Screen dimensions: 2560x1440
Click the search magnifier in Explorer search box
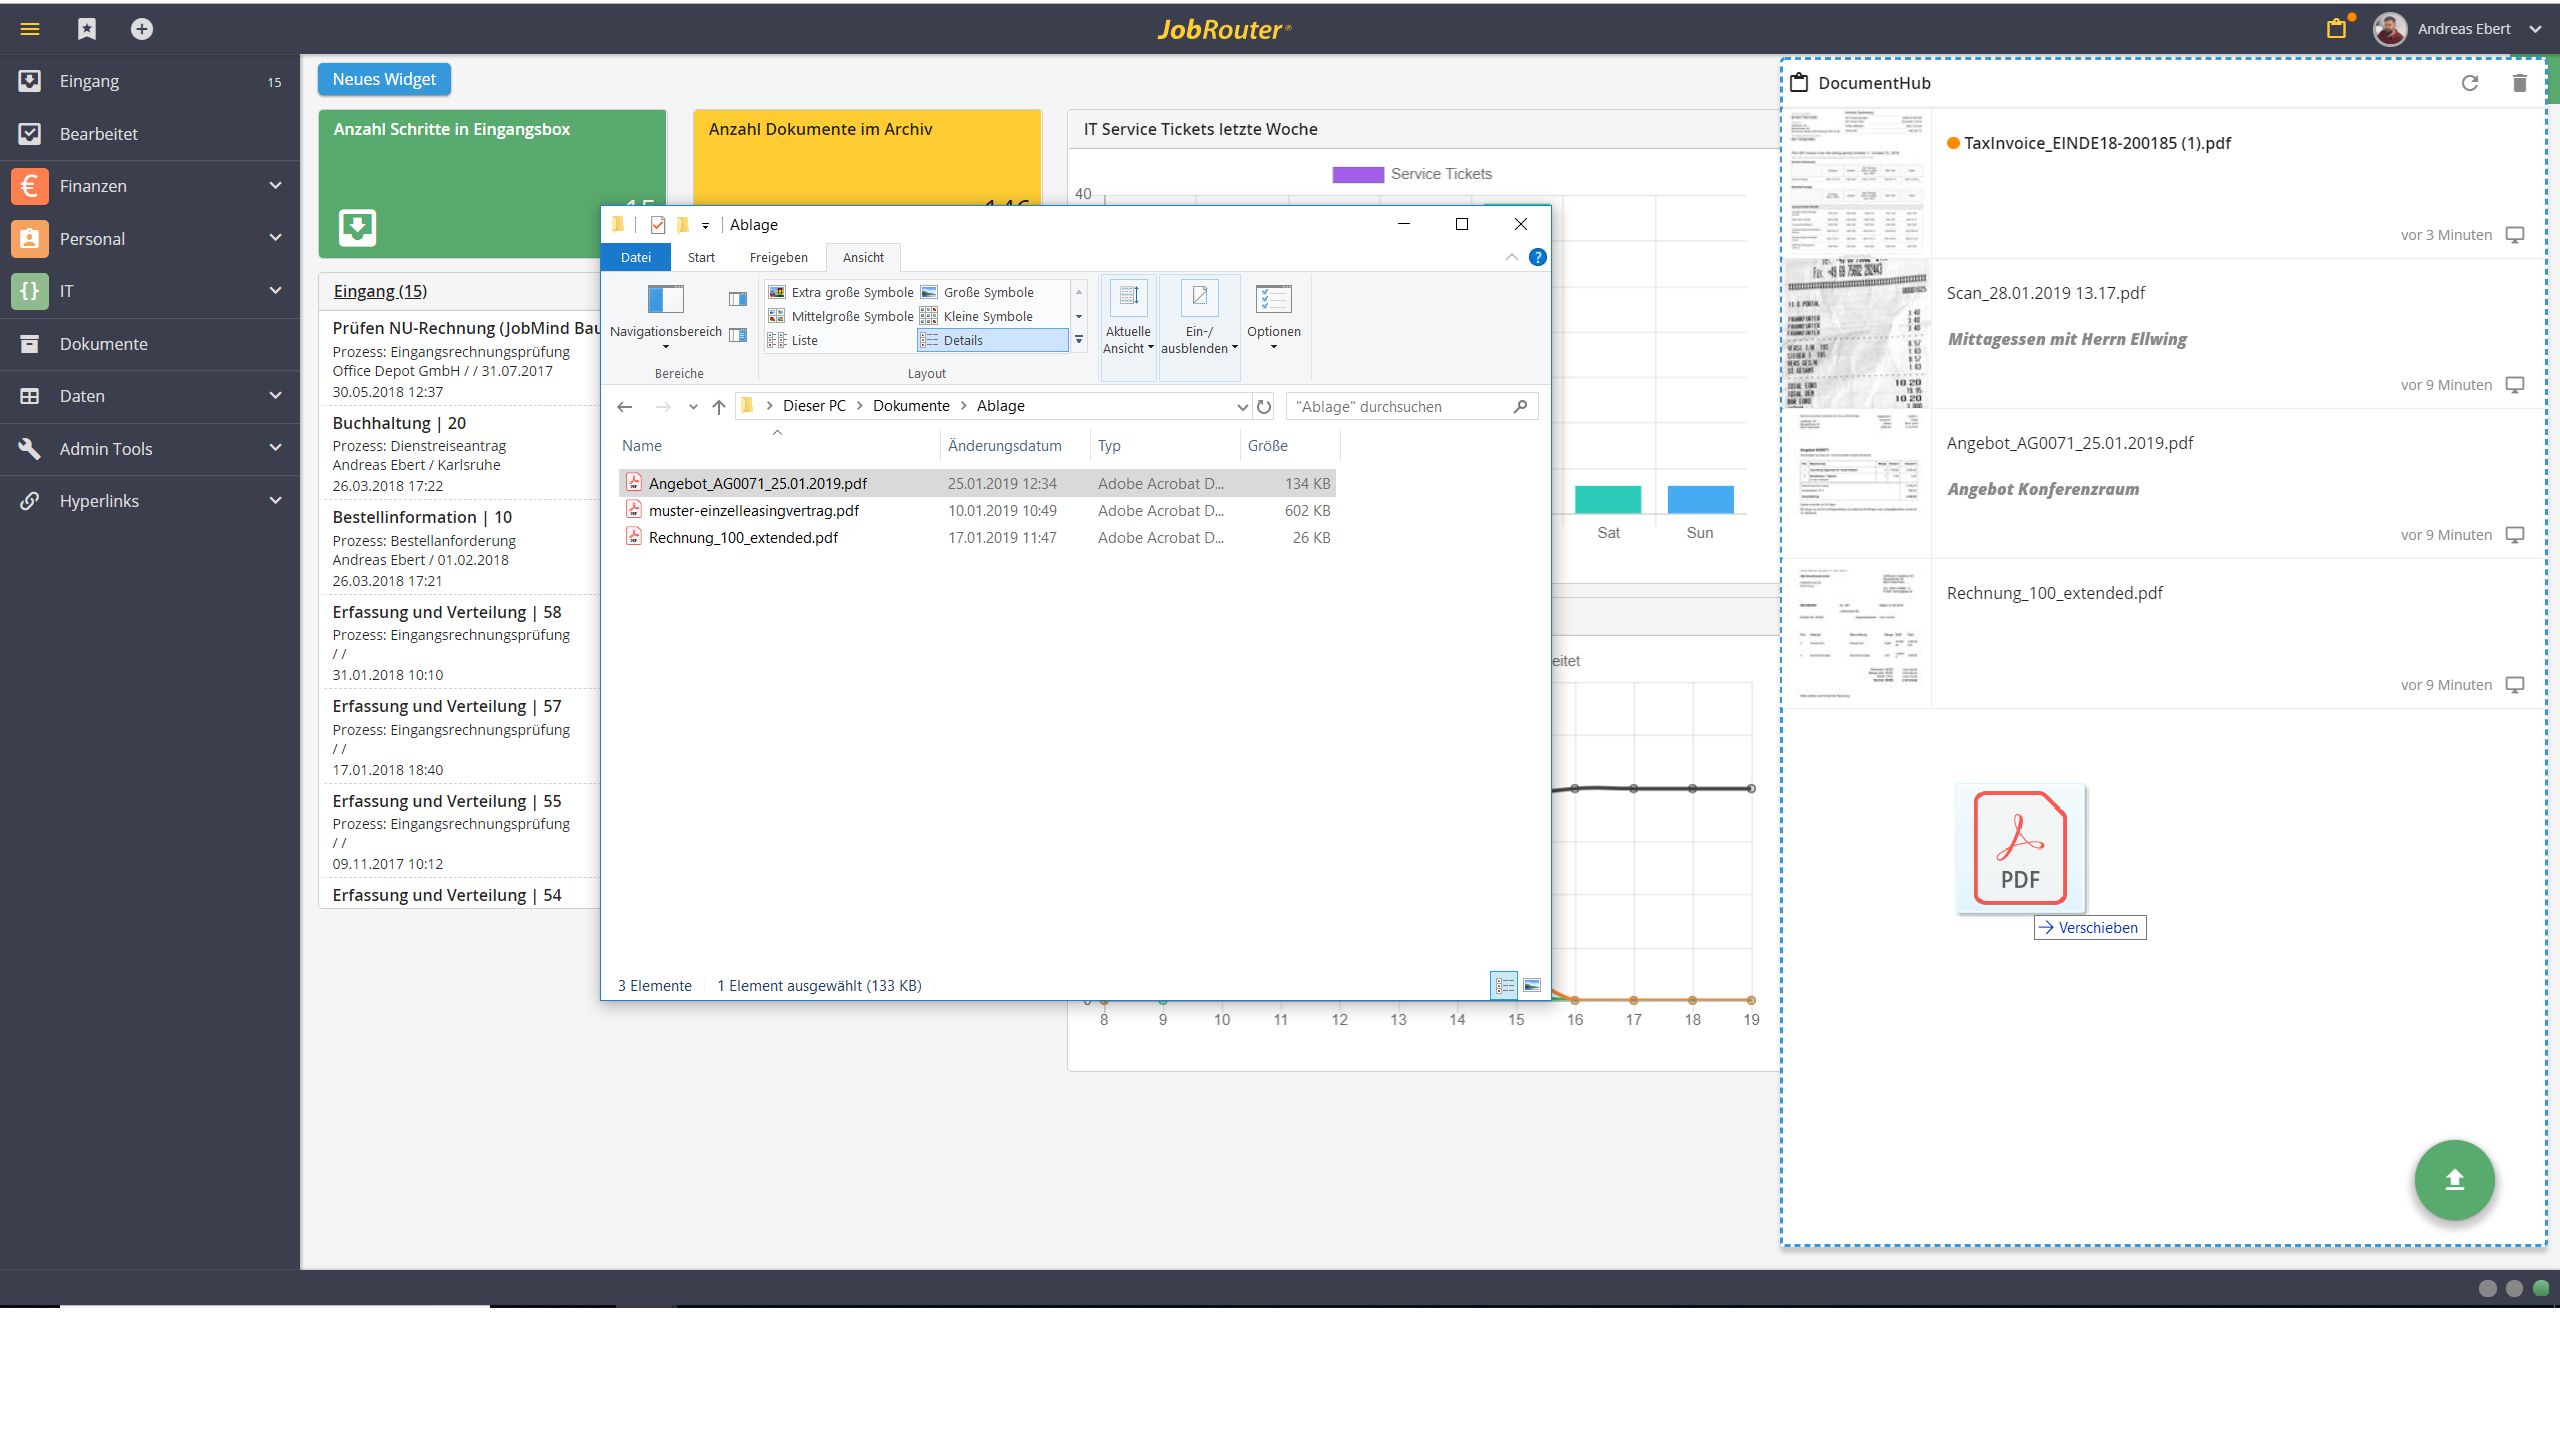pyautogui.click(x=1520, y=406)
